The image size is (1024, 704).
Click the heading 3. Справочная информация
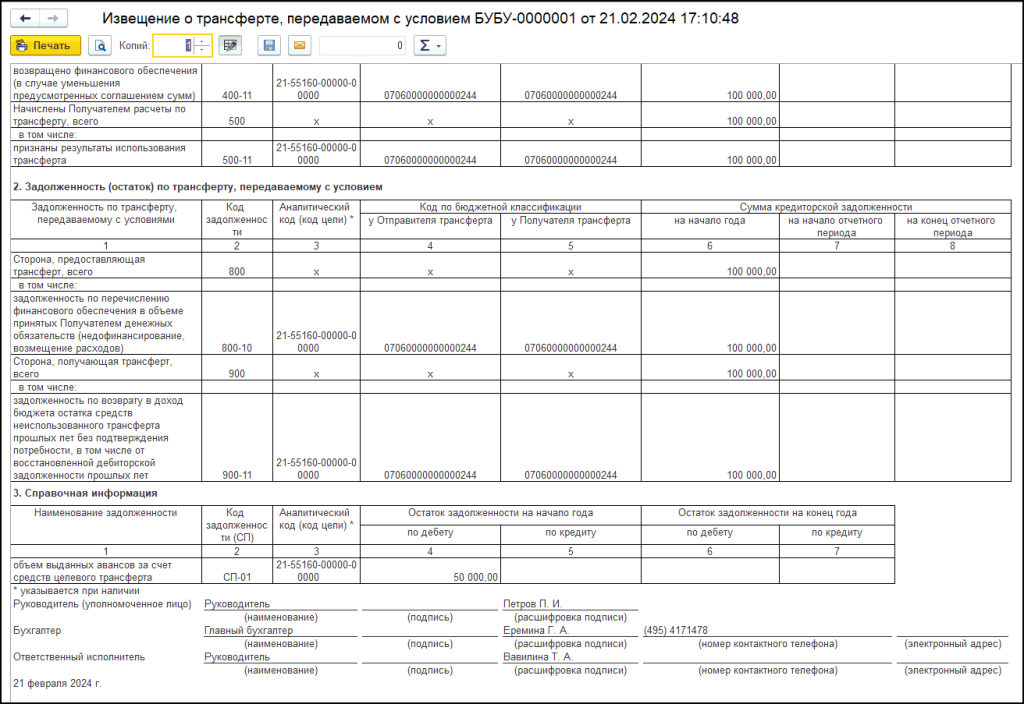71,493
